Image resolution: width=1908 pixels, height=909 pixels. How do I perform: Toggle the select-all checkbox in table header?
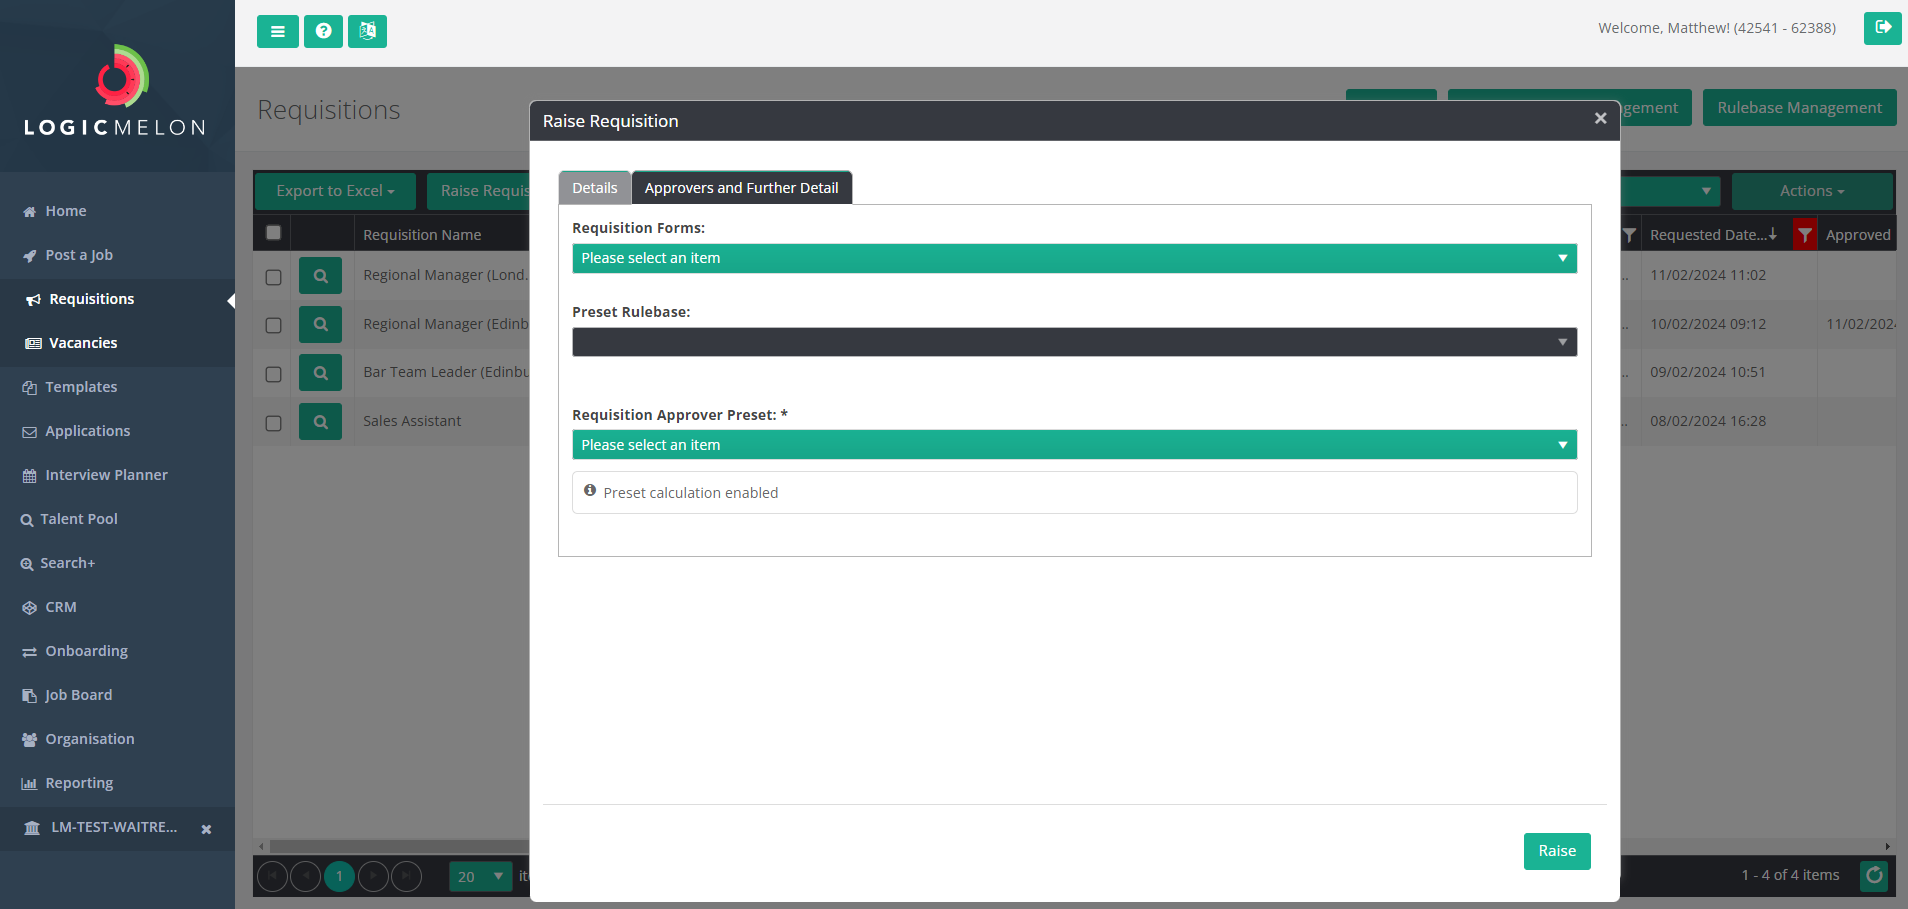(273, 232)
